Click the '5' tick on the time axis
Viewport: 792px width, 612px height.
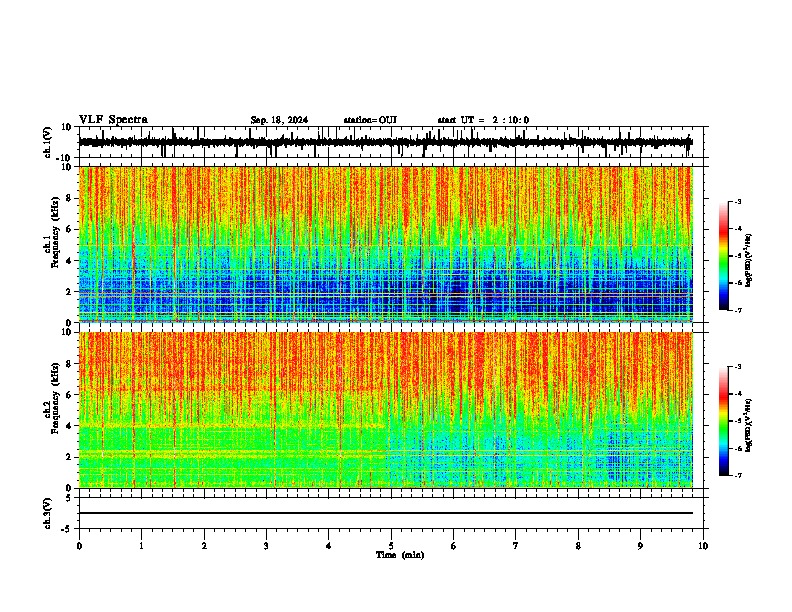pos(391,546)
